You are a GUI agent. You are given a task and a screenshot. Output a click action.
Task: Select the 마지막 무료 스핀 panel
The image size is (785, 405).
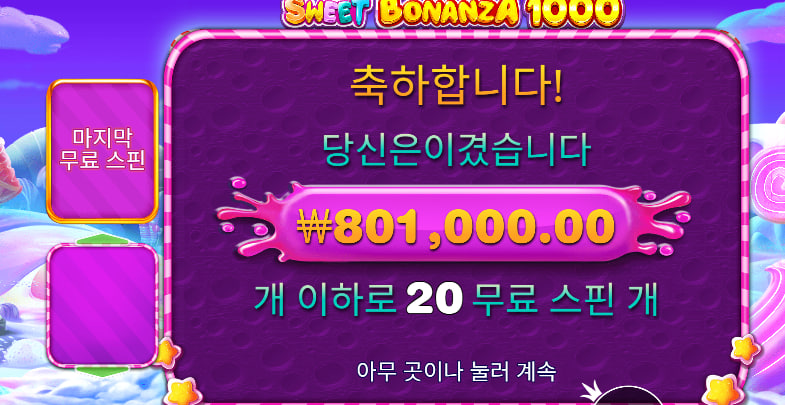103,151
